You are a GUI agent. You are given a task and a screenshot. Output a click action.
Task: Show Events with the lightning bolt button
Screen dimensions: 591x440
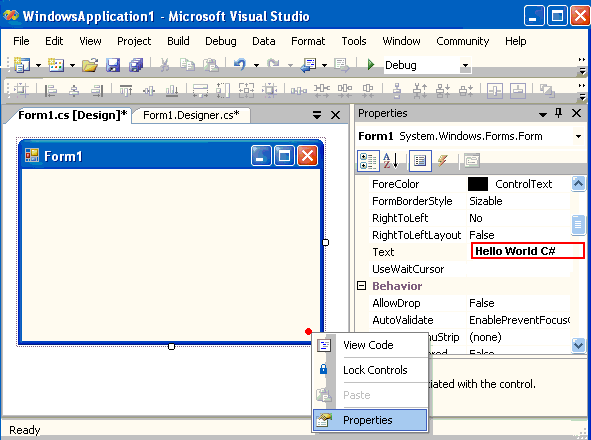coord(443,161)
